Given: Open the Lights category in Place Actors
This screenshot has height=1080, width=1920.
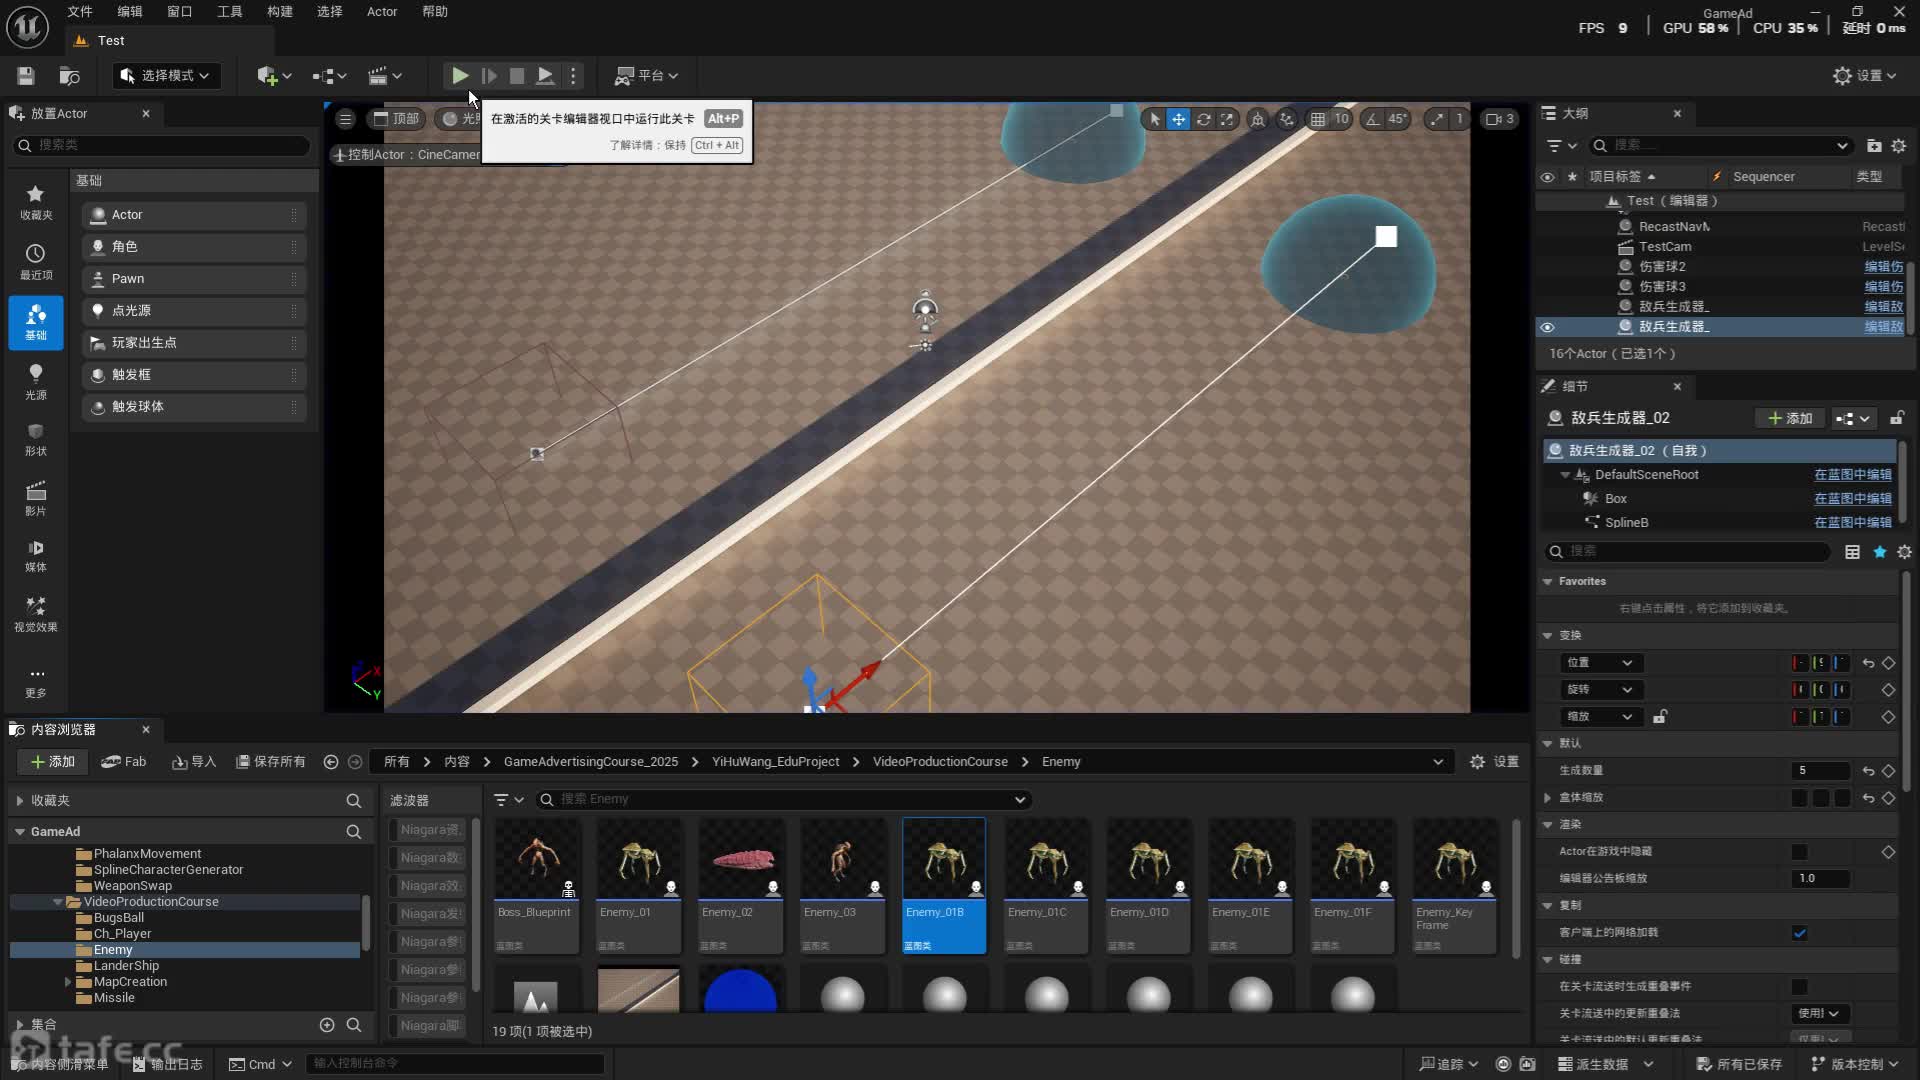Looking at the screenshot, I should point(35,380).
